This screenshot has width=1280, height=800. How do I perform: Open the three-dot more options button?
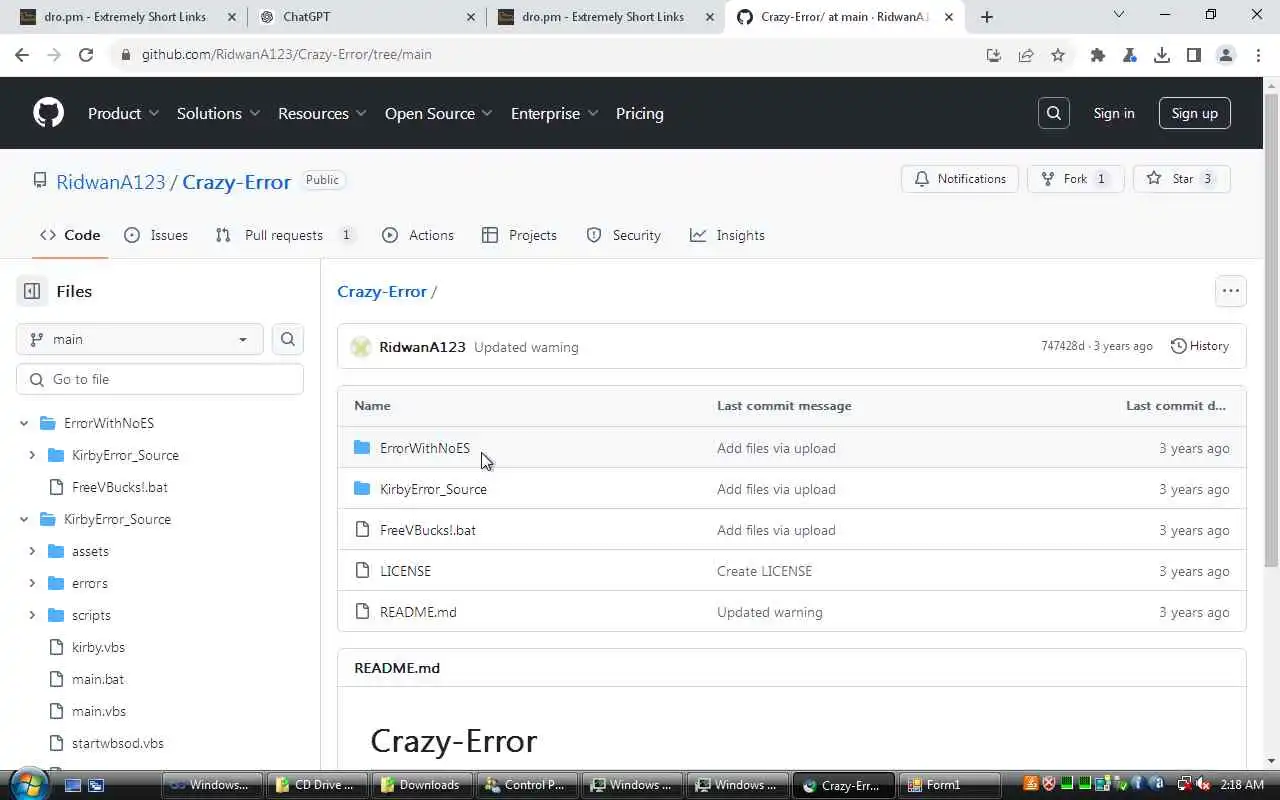(1231, 291)
